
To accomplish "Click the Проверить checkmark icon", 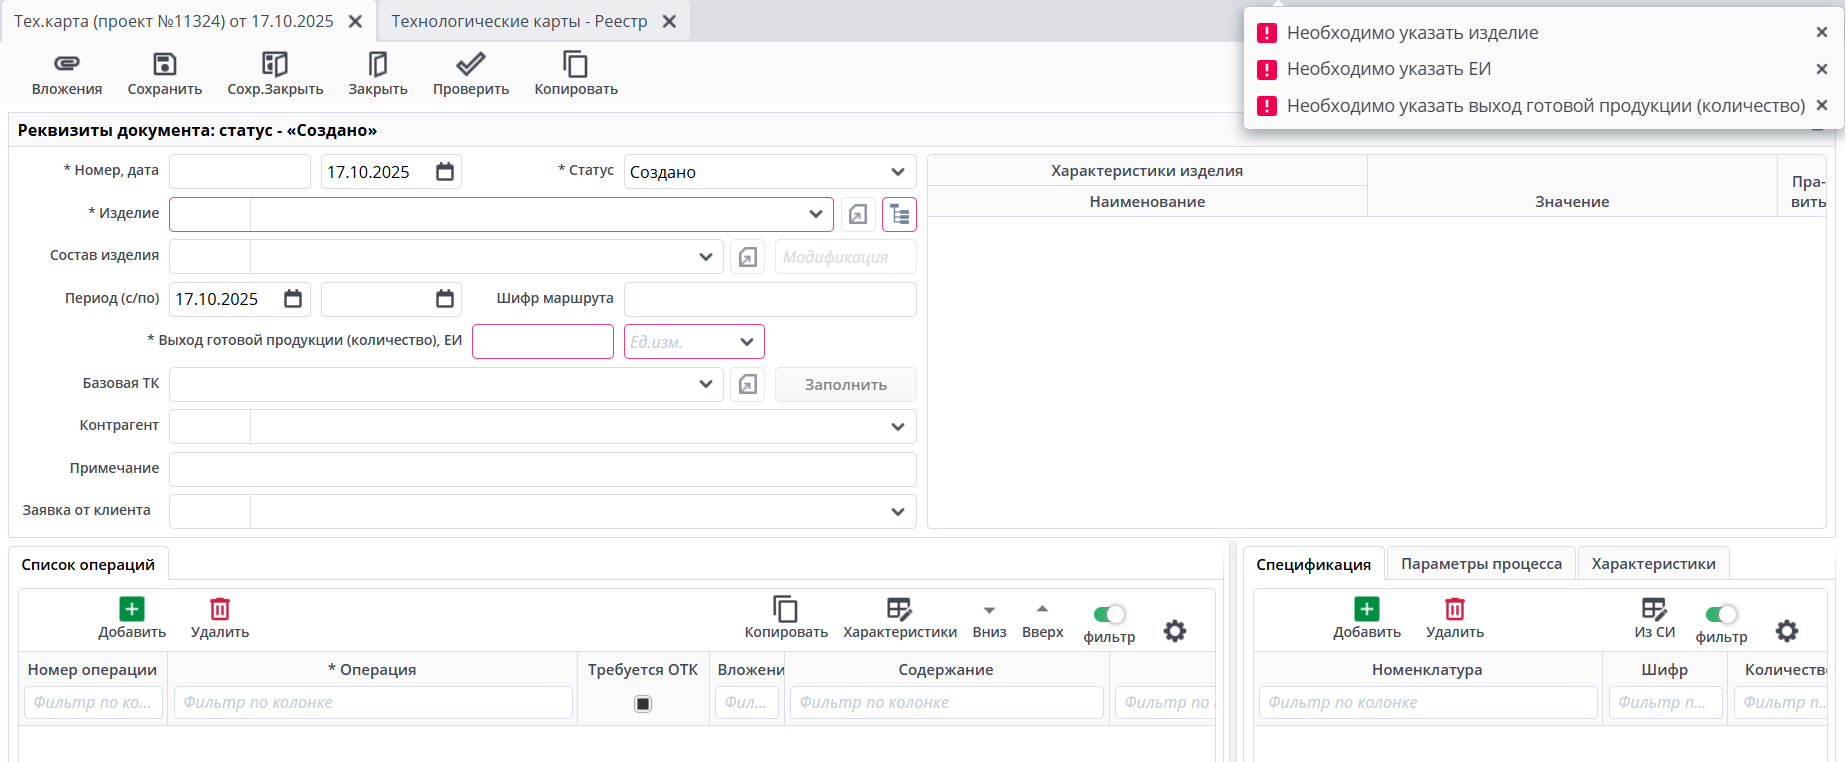I will pos(470,64).
